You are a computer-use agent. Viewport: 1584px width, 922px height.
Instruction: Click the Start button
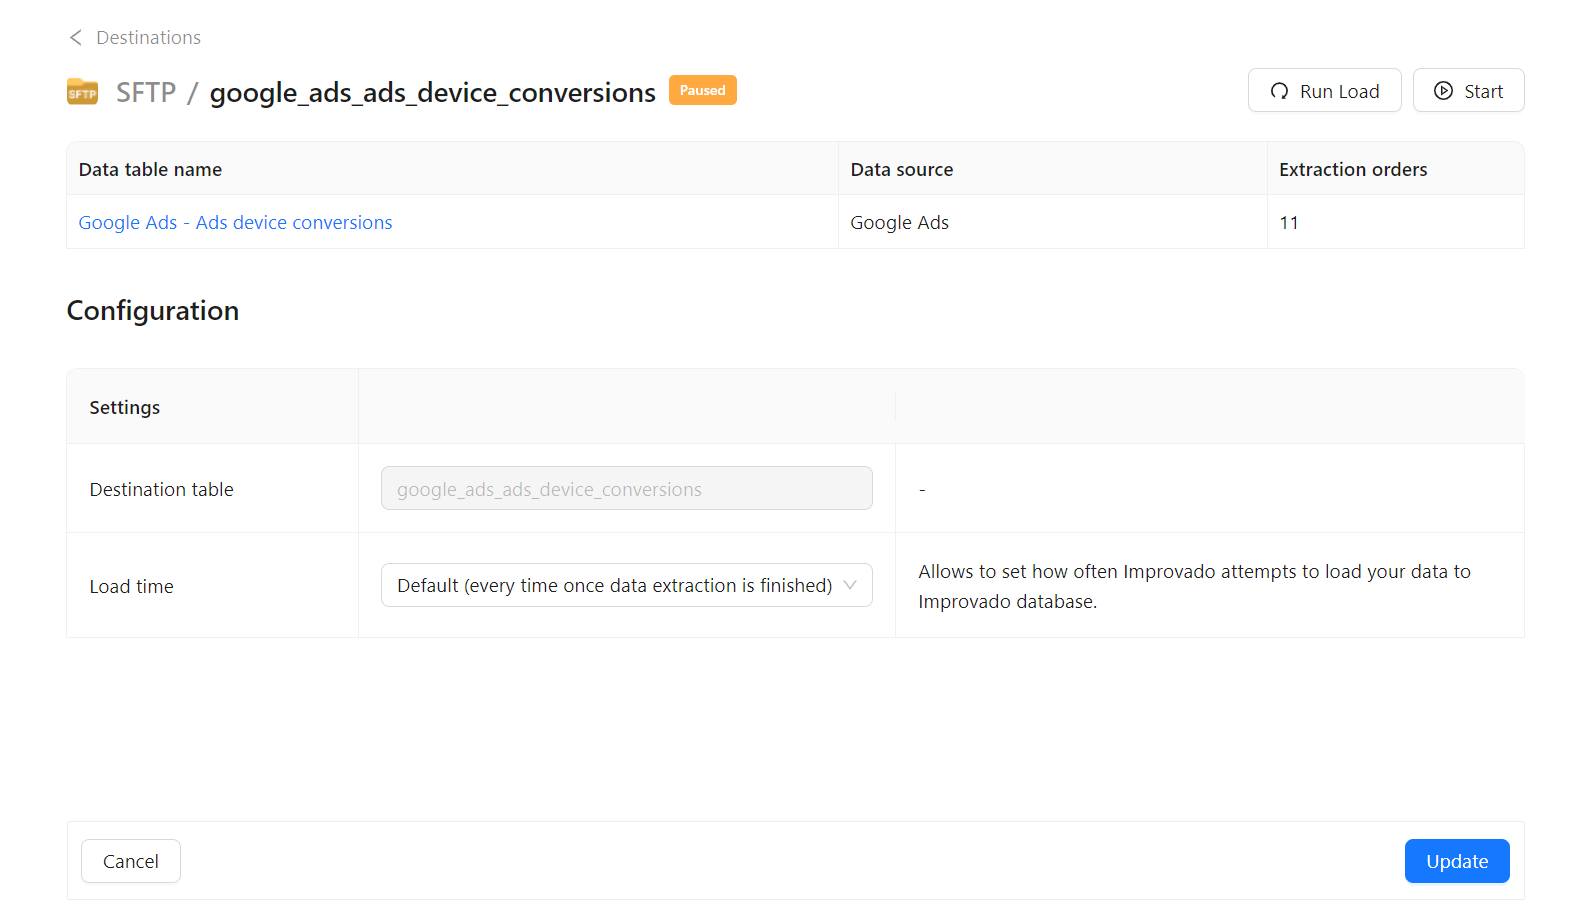(1468, 90)
